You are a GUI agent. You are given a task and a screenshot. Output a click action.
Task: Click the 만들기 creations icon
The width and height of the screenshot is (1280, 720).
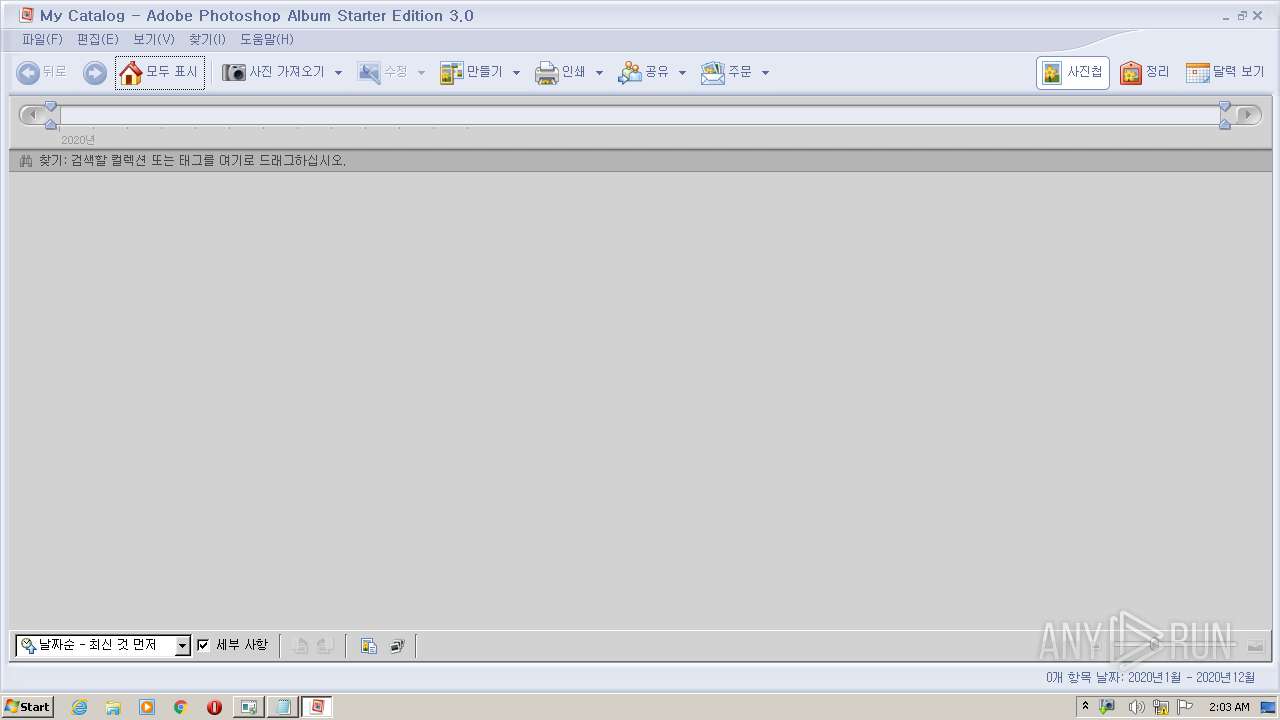point(452,72)
